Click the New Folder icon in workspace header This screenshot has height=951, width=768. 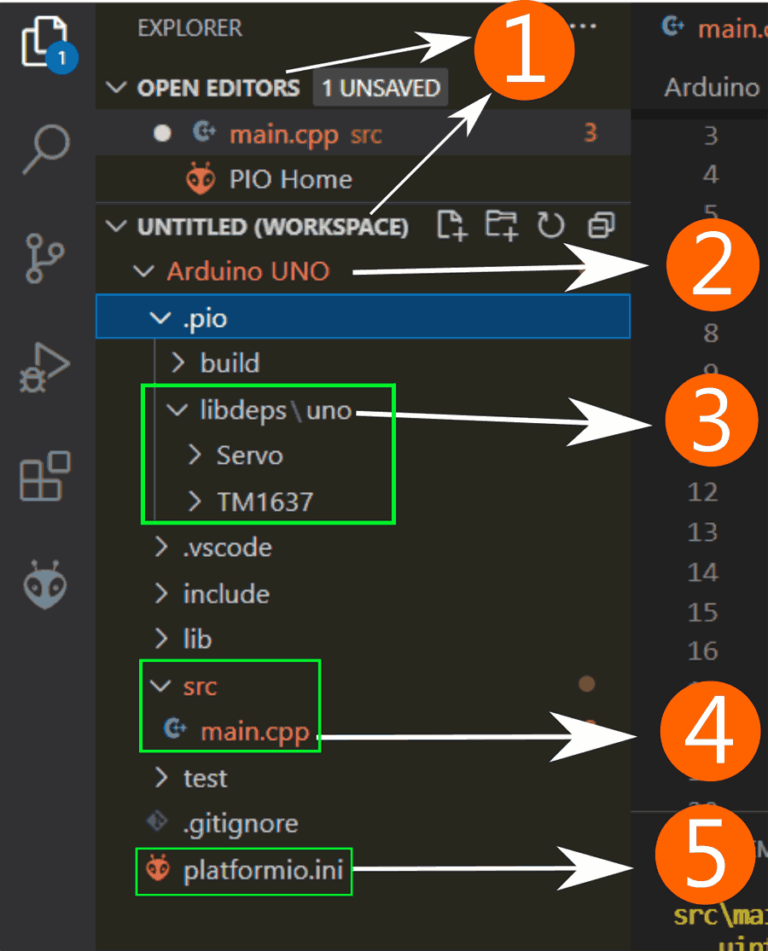tap(501, 226)
